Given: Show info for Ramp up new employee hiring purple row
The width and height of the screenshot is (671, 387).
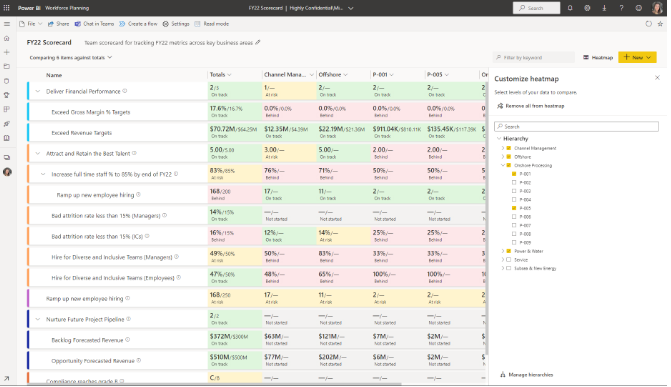Looking at the screenshot, I should [128, 298].
